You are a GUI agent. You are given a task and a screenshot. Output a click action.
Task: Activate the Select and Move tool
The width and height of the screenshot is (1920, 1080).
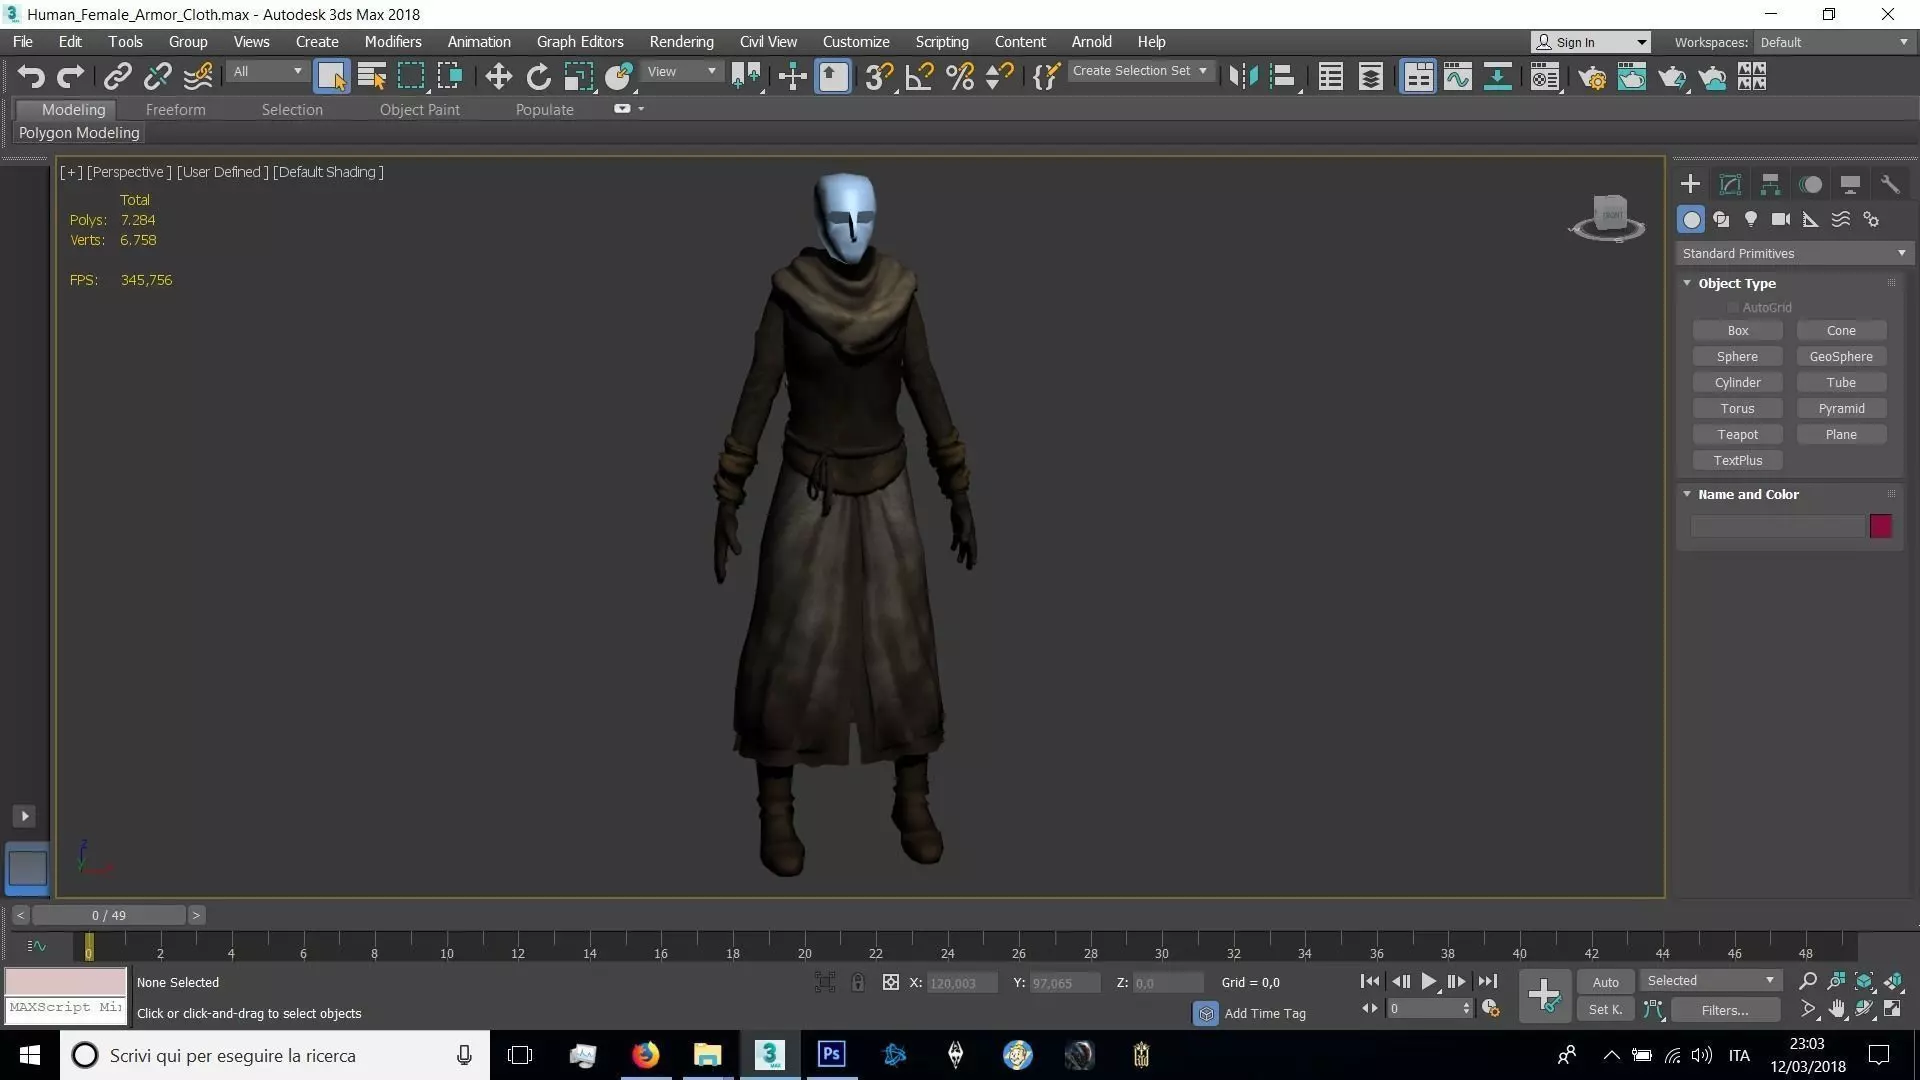[498, 77]
